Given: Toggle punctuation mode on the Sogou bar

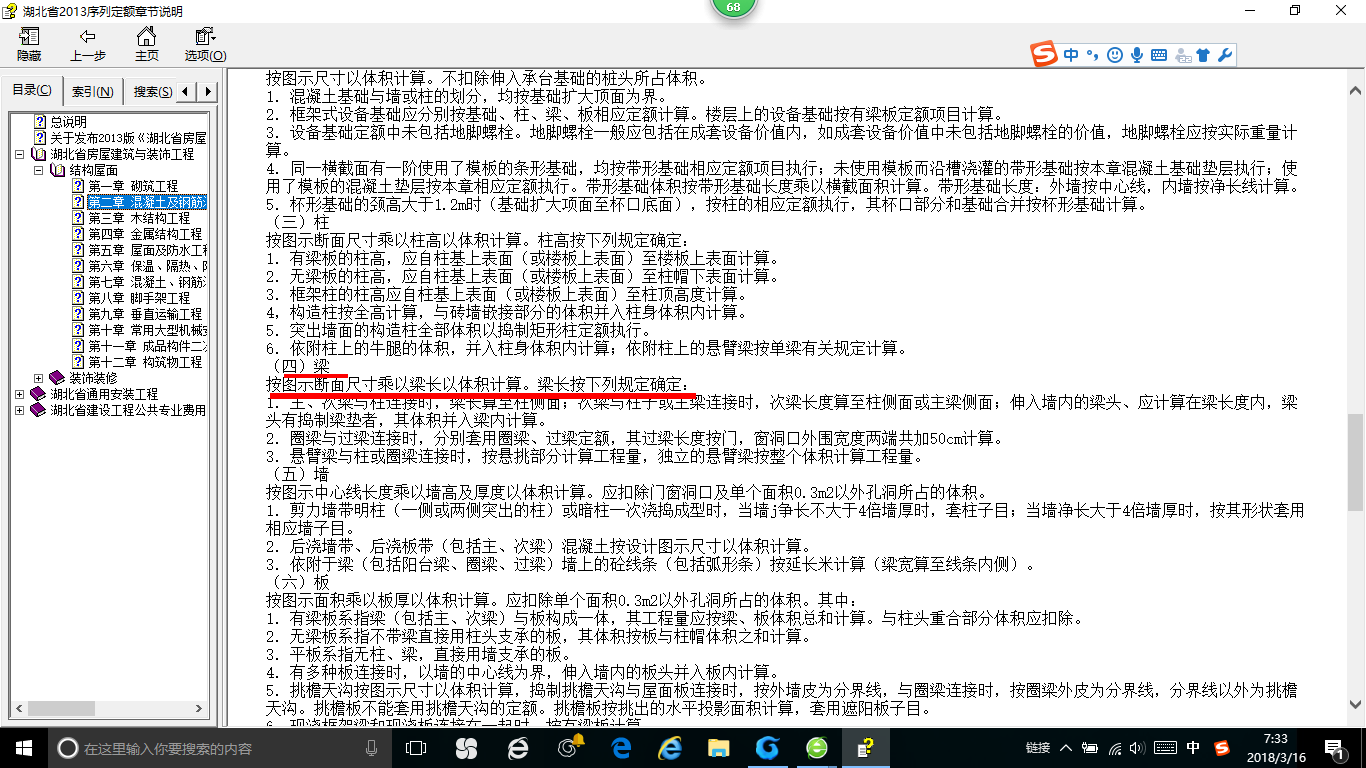Looking at the screenshot, I should (1092, 56).
